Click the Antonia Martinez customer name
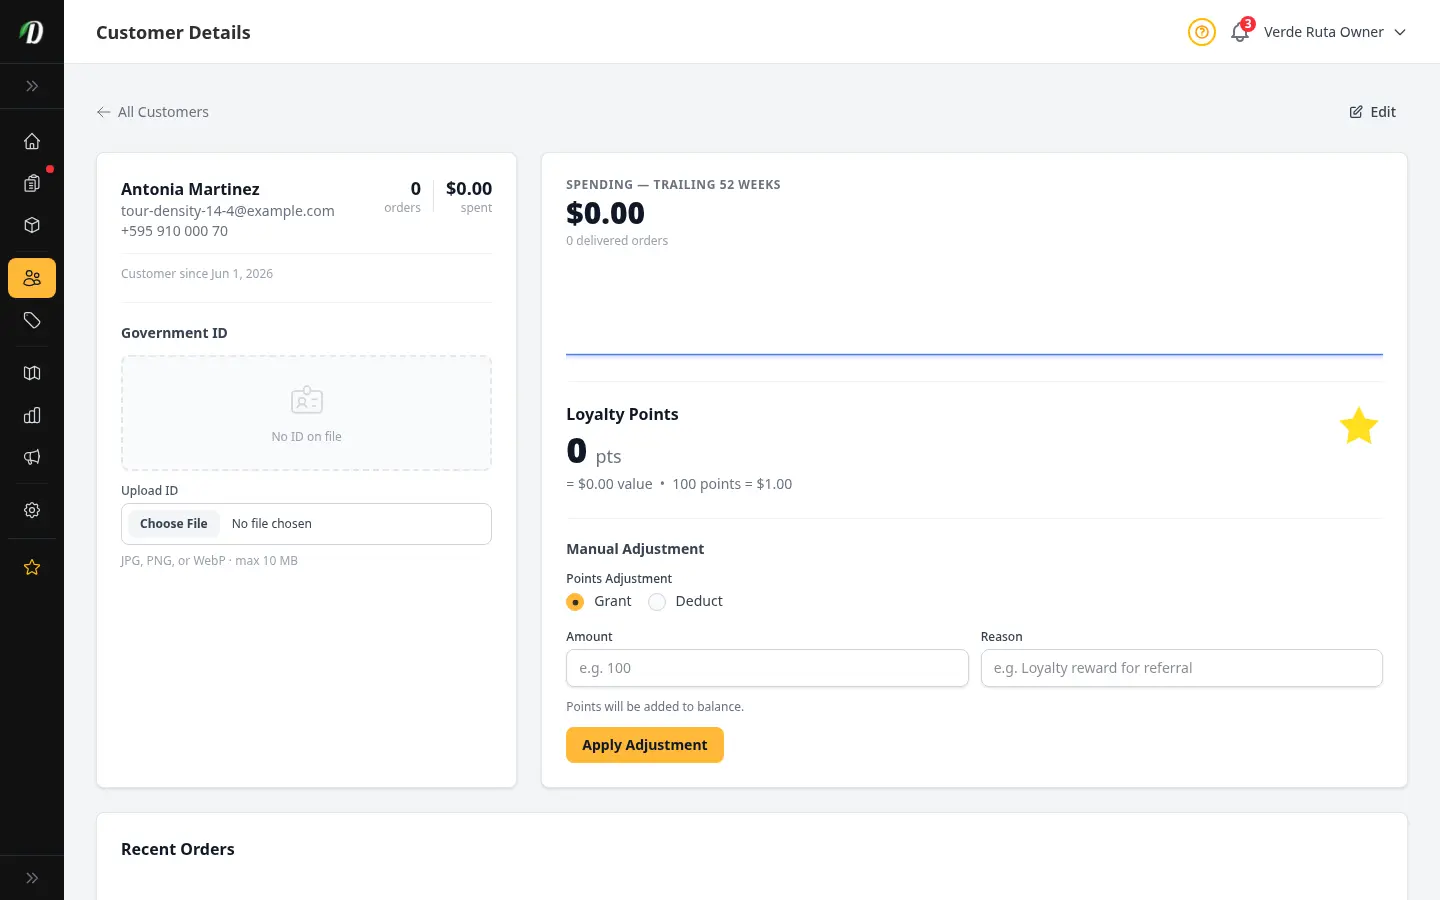This screenshot has height=900, width=1440. [x=190, y=189]
